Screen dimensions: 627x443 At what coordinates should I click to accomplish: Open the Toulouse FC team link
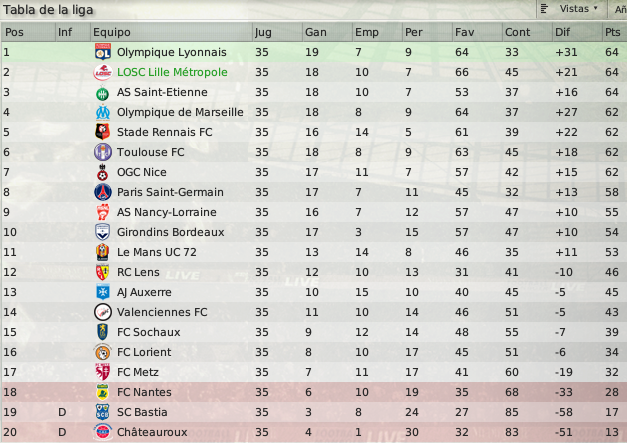(150, 152)
